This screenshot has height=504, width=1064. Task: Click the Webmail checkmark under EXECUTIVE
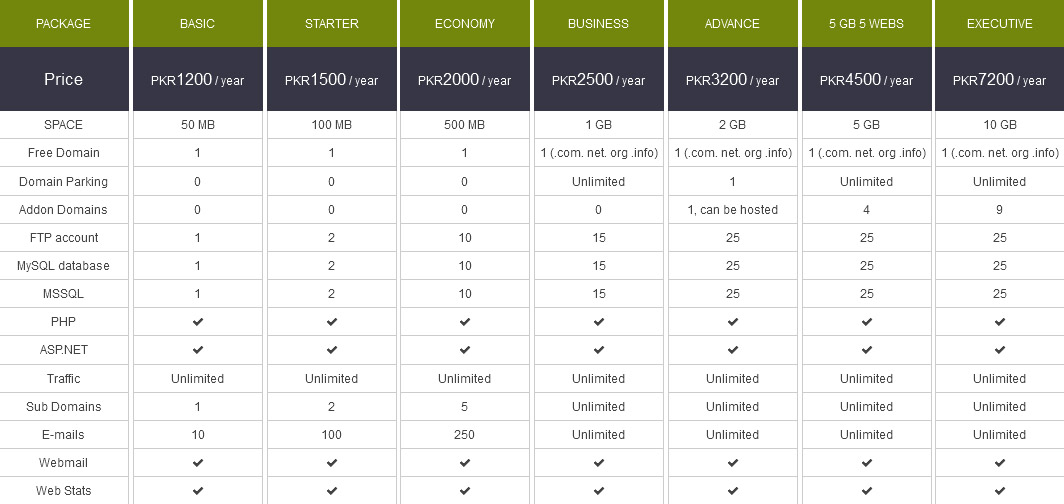coord(1000,463)
